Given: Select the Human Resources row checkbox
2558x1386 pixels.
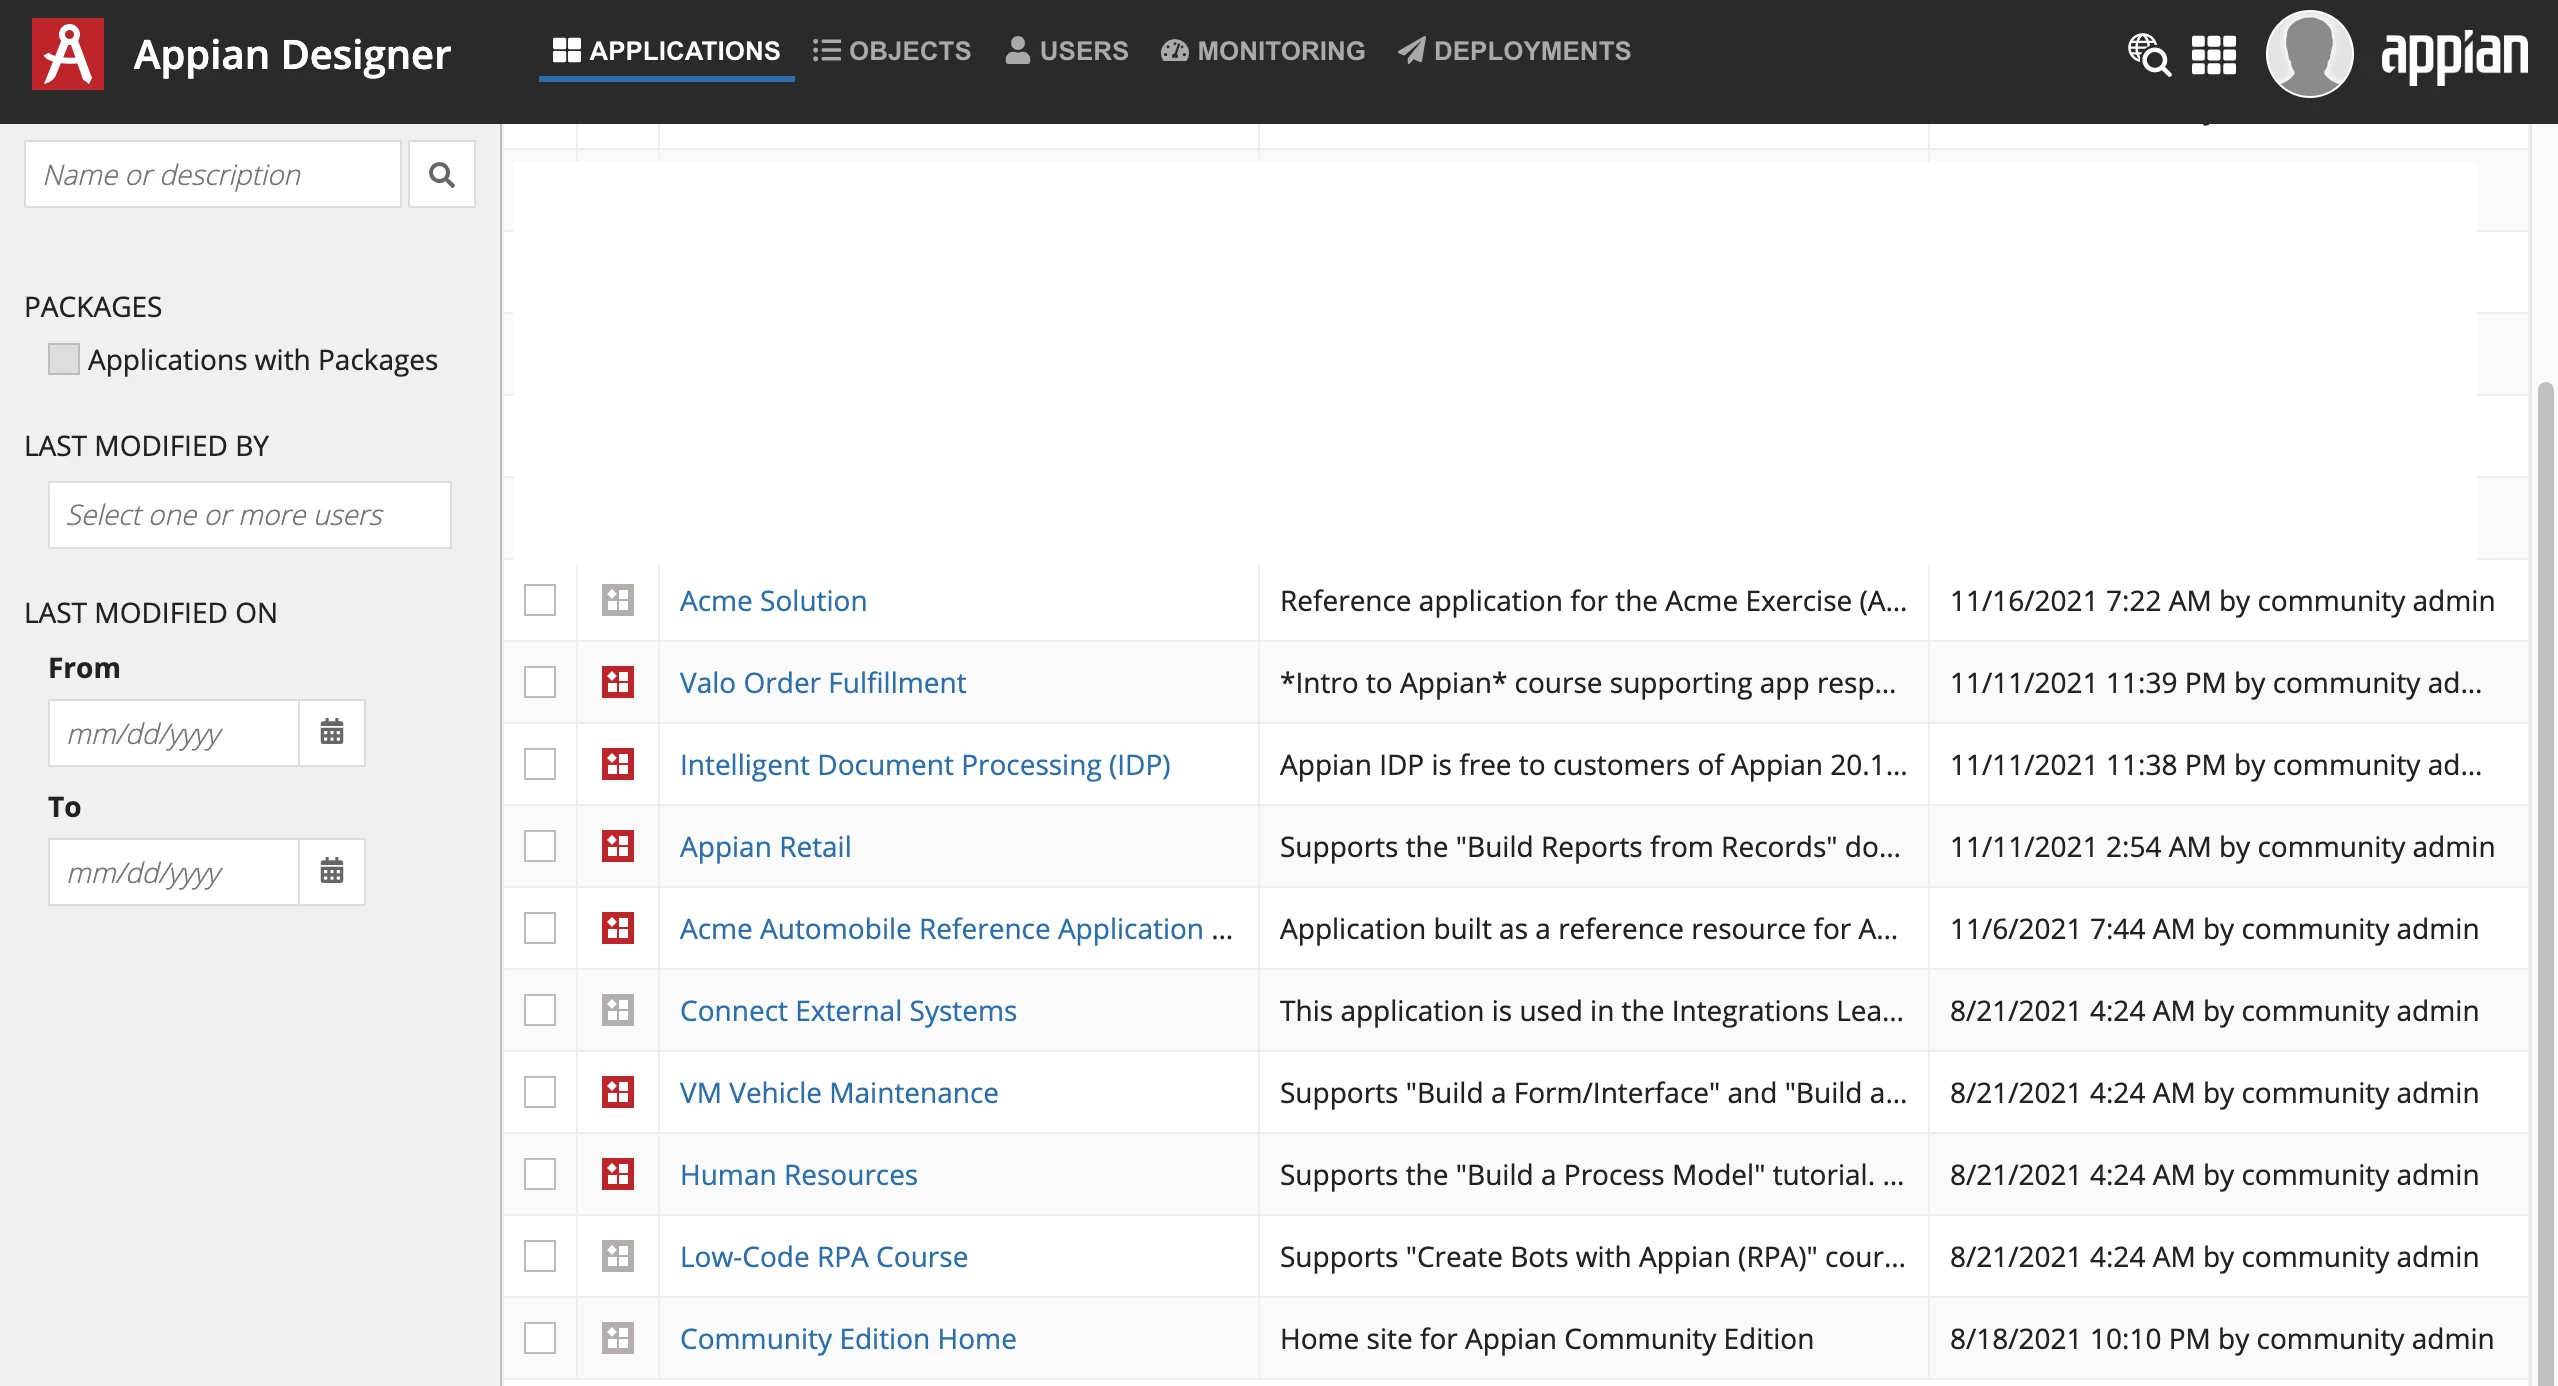Looking at the screenshot, I should [540, 1174].
